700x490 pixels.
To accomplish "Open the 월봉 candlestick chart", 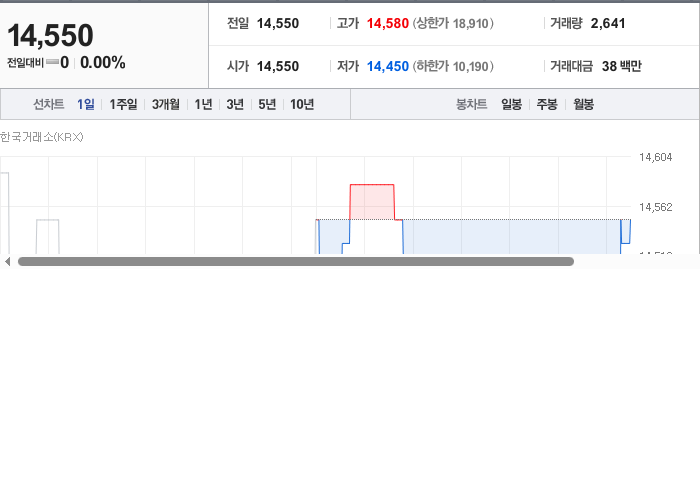I will [583, 104].
